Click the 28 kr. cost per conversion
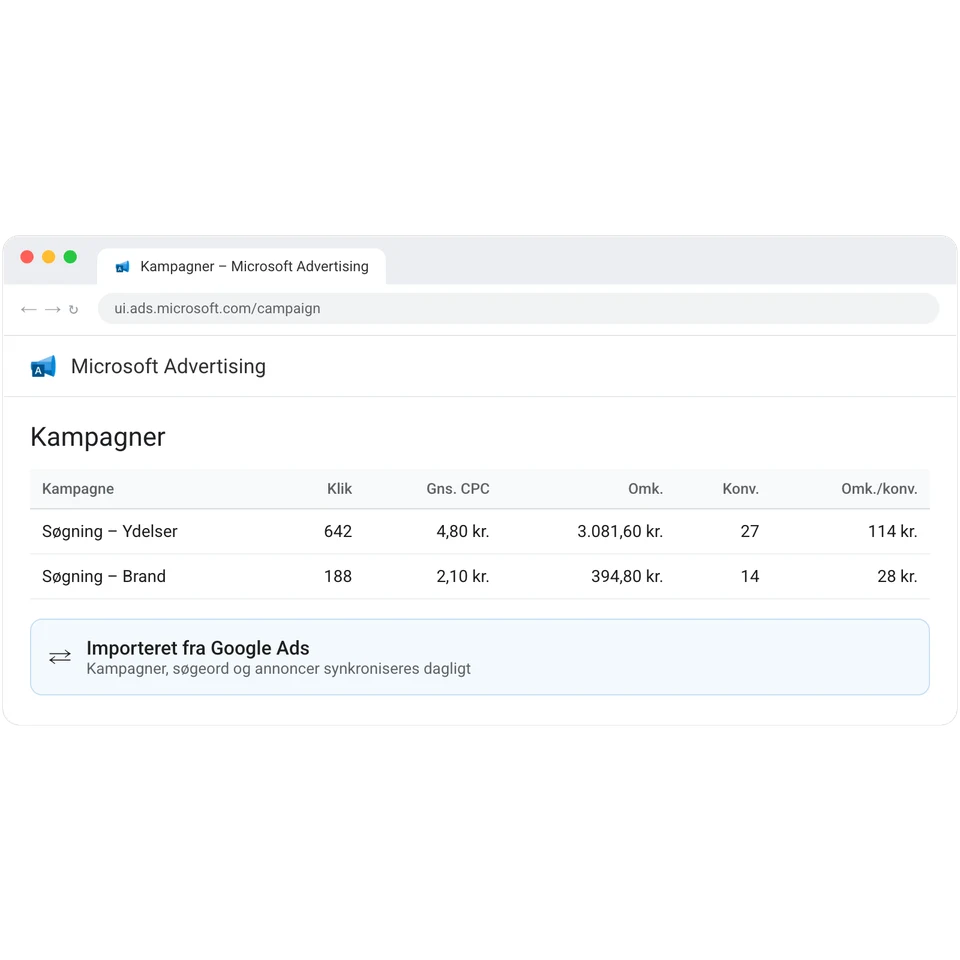 click(898, 576)
